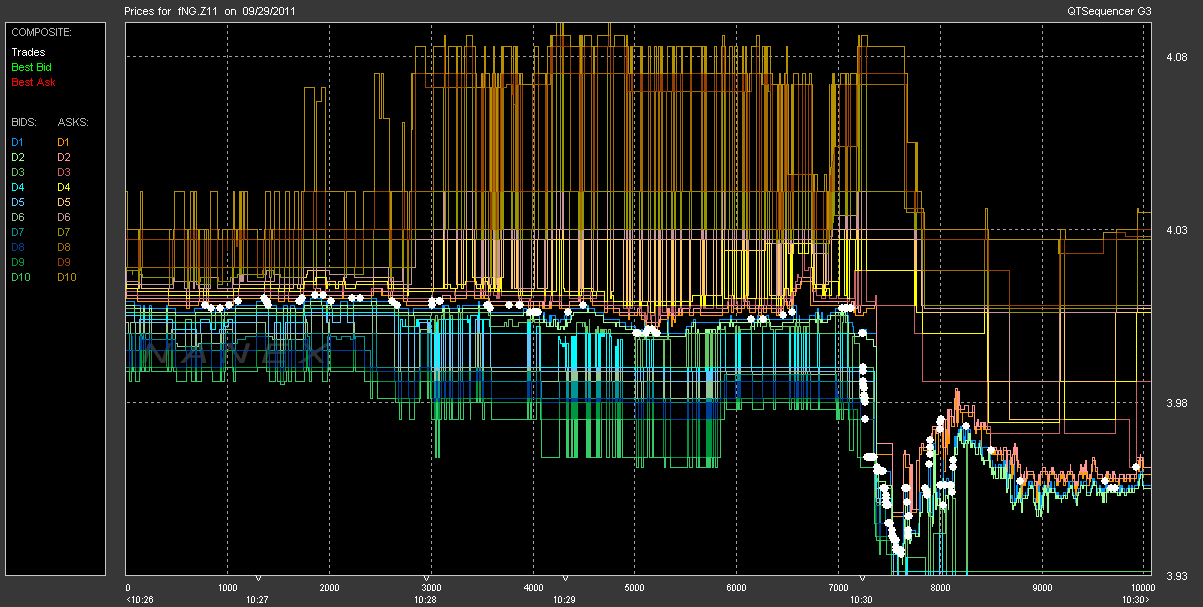Select the 'BIDS:' column heading
Image resolution: width=1203 pixels, height=607 pixels.
24,122
